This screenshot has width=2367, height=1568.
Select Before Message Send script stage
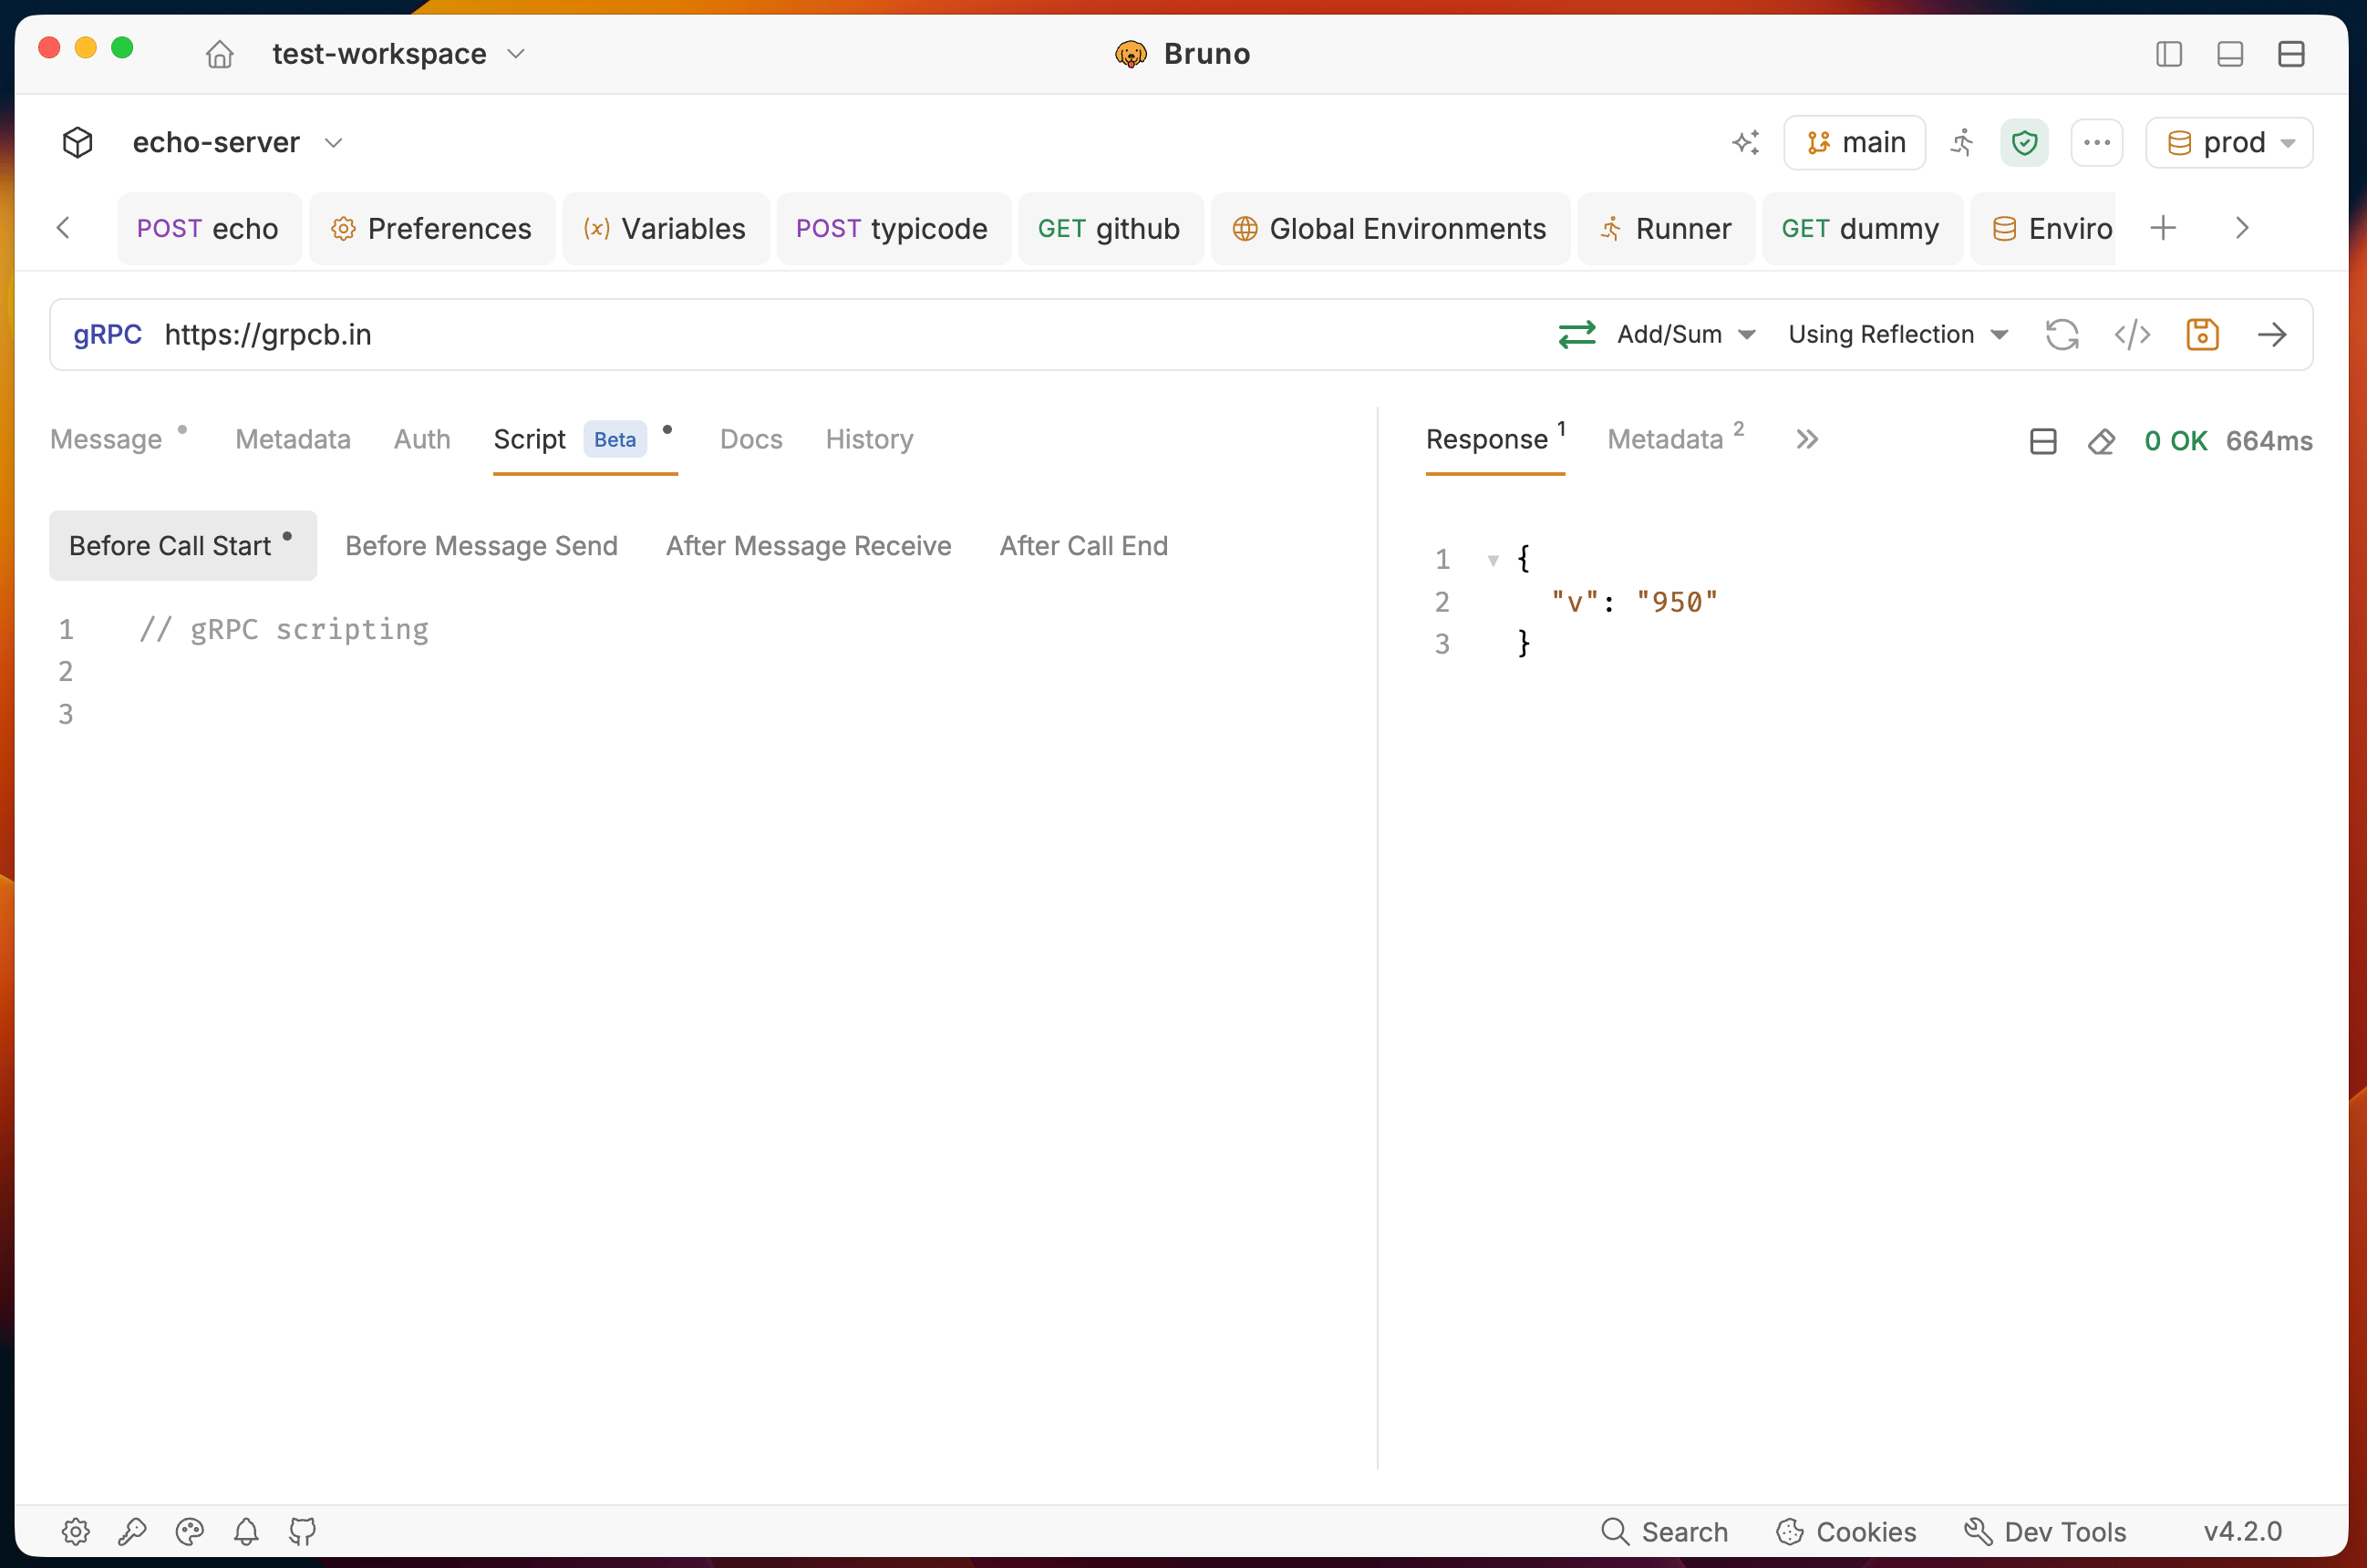(x=481, y=546)
